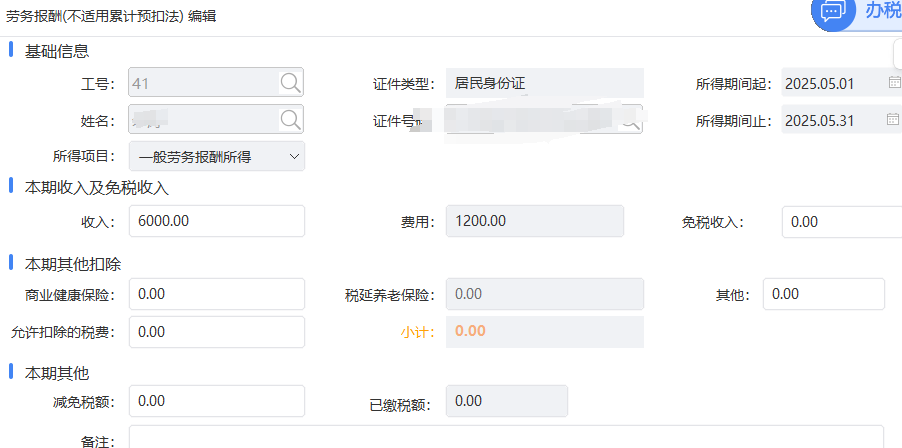Click the 税延养老保险 field
This screenshot has width=902, height=448.
coord(544,294)
